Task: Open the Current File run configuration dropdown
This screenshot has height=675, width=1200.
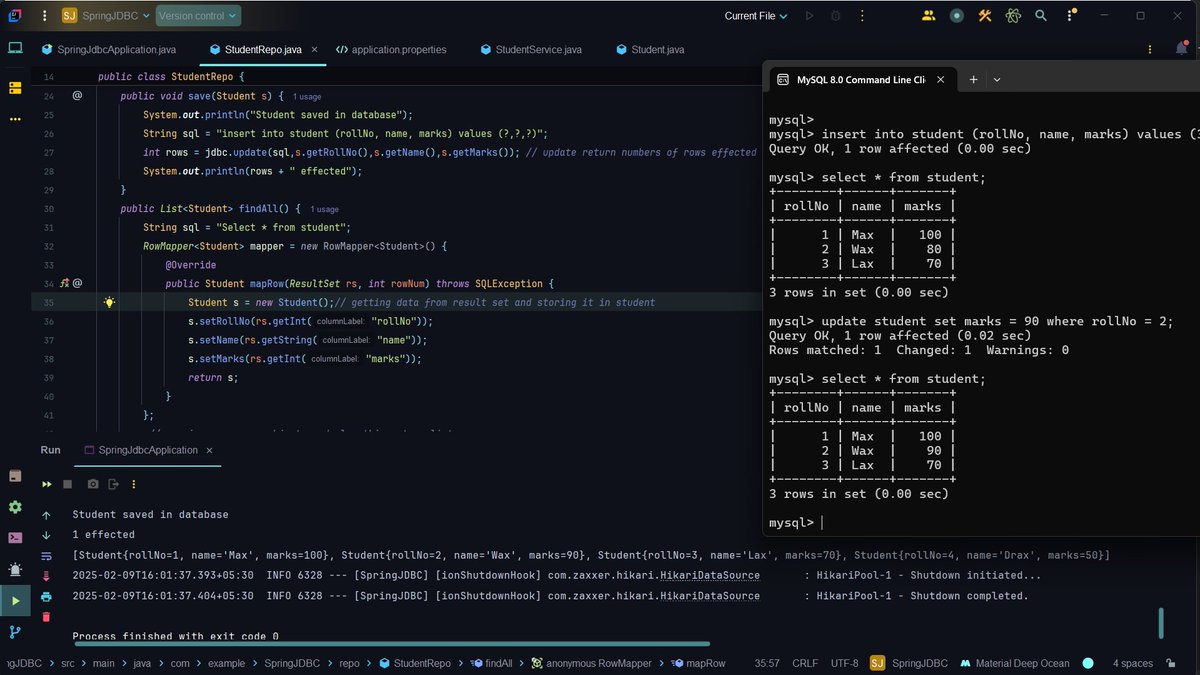Action: click(x=756, y=16)
